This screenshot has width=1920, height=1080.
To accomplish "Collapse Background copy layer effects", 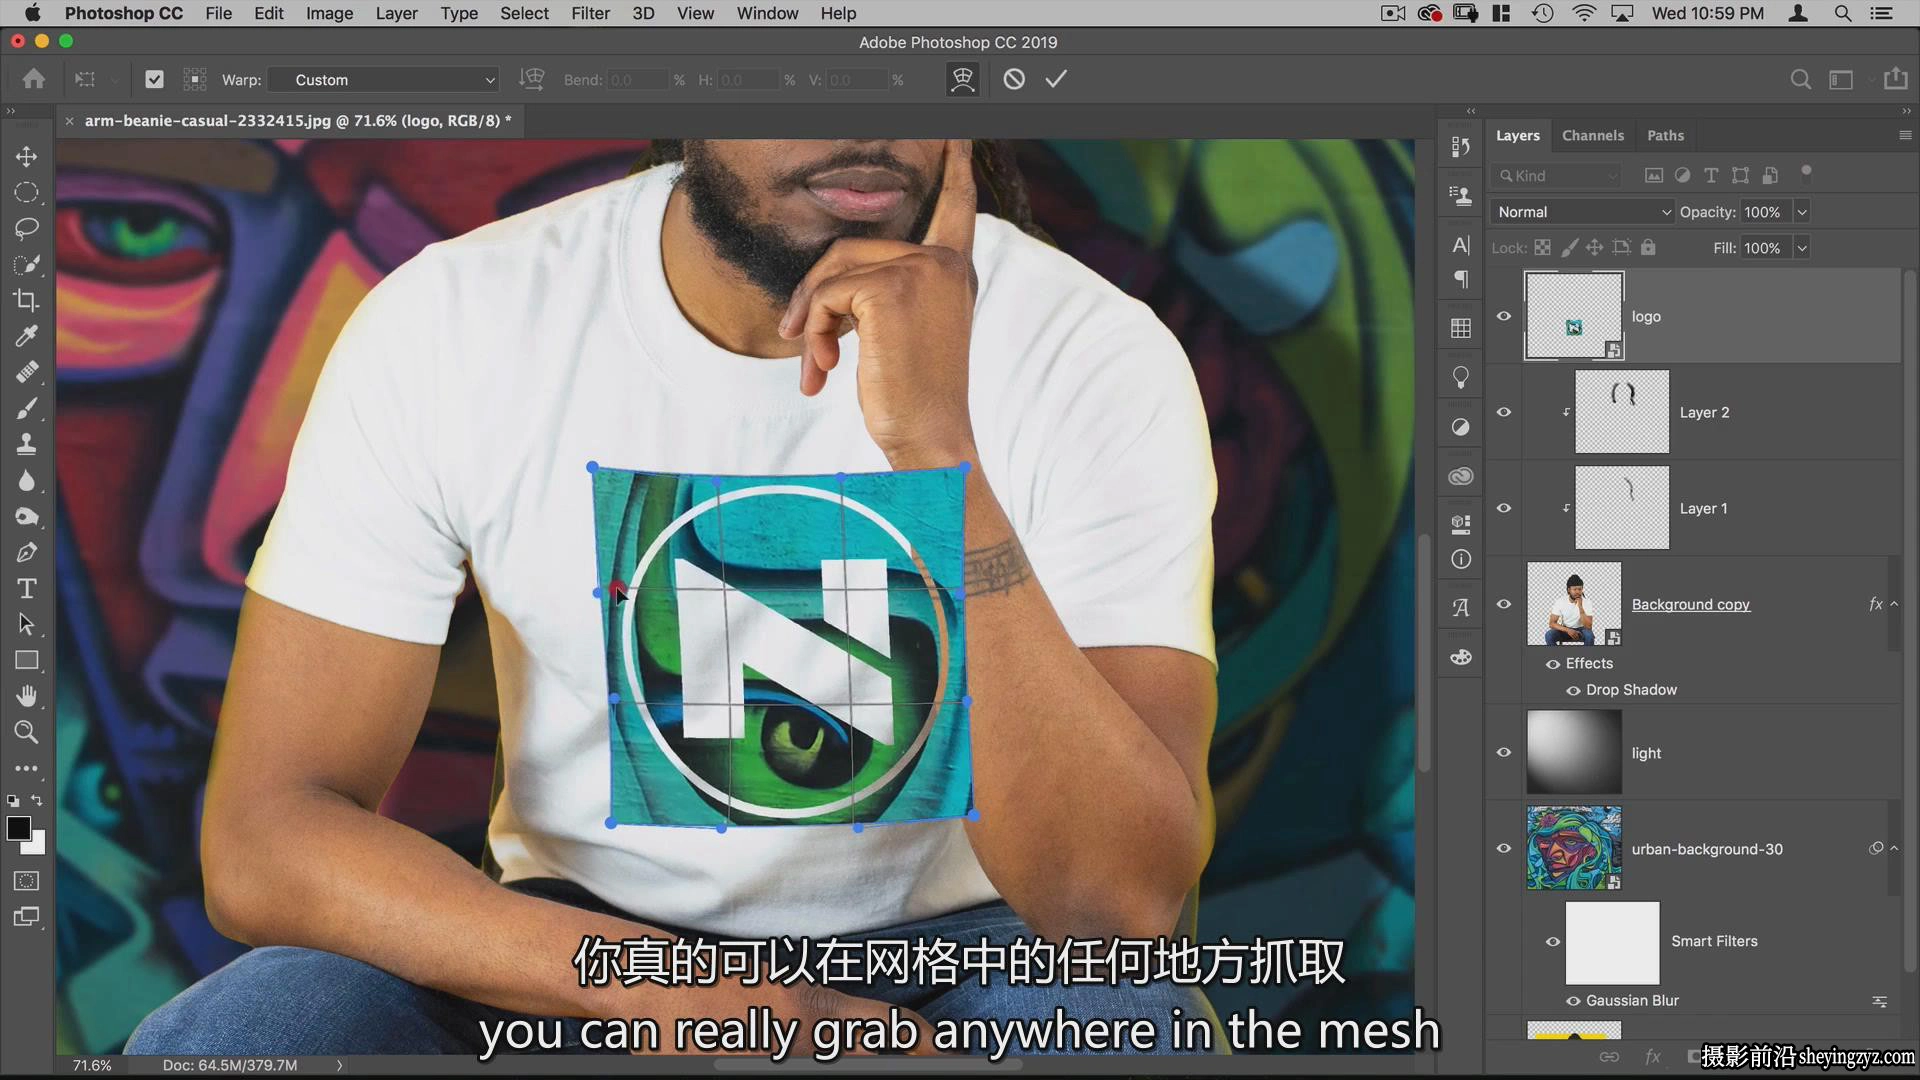I will [1895, 604].
